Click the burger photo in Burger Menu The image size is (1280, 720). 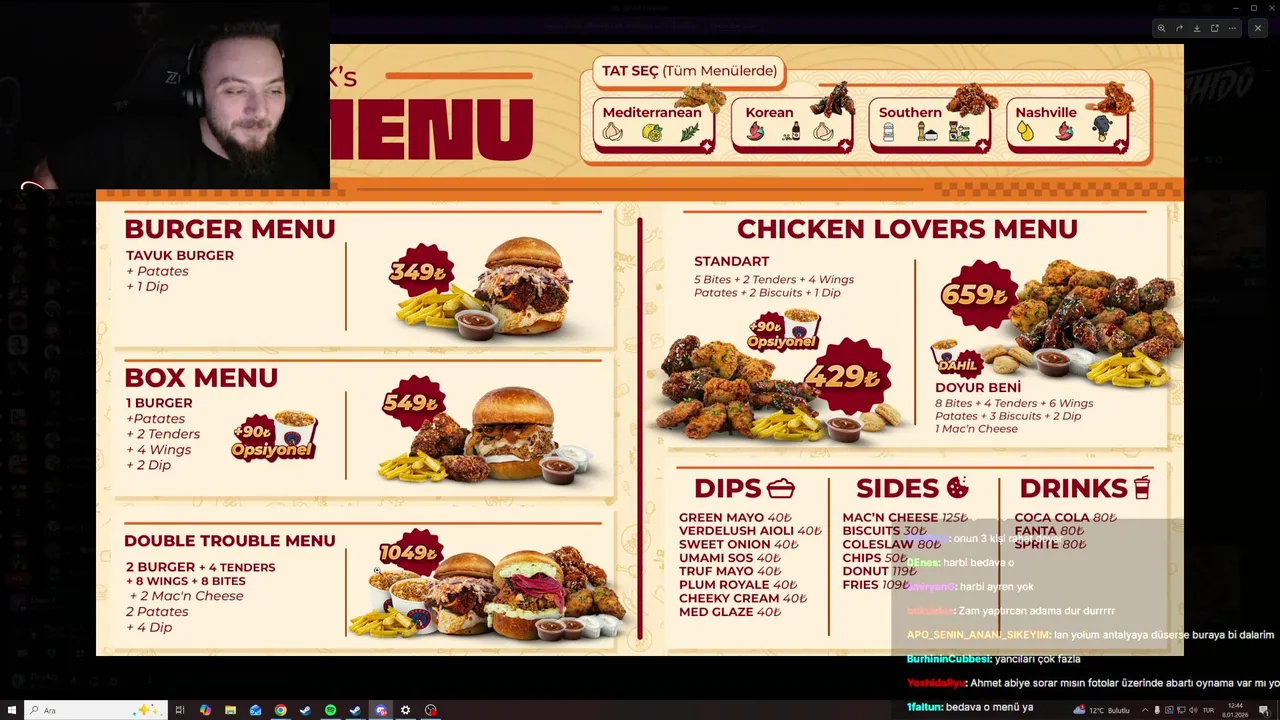point(522,285)
